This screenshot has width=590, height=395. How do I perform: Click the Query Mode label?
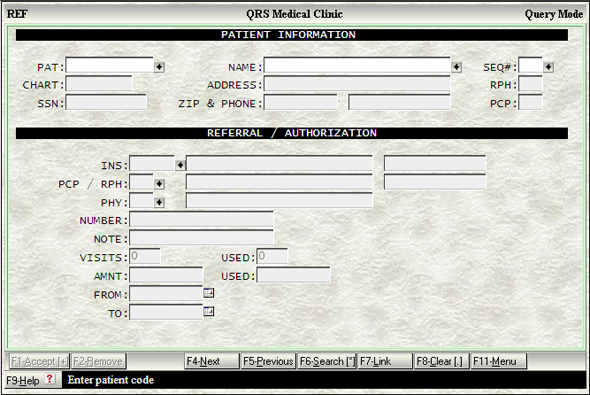[x=554, y=14]
